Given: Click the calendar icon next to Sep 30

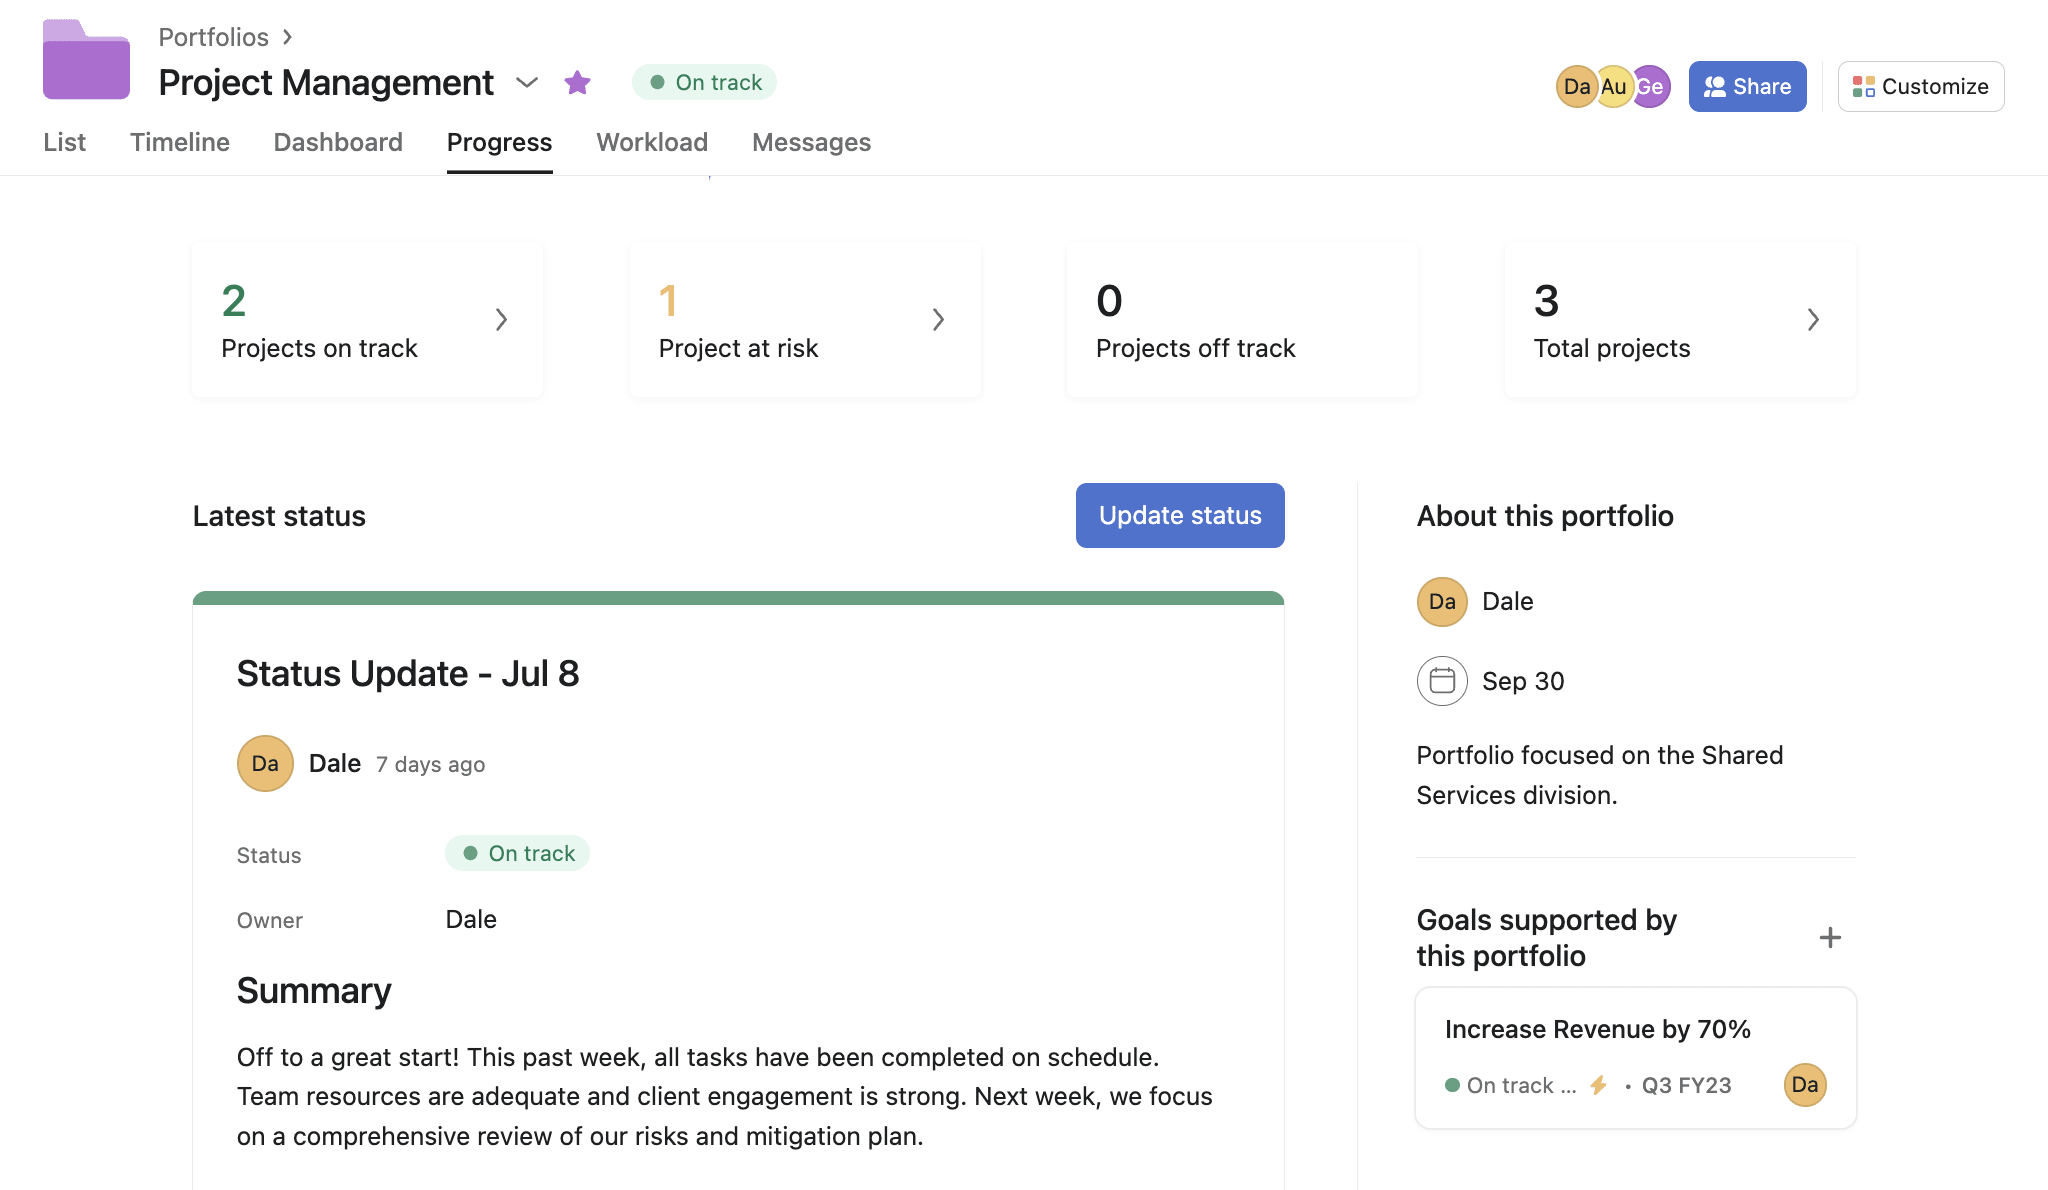Looking at the screenshot, I should point(1442,680).
